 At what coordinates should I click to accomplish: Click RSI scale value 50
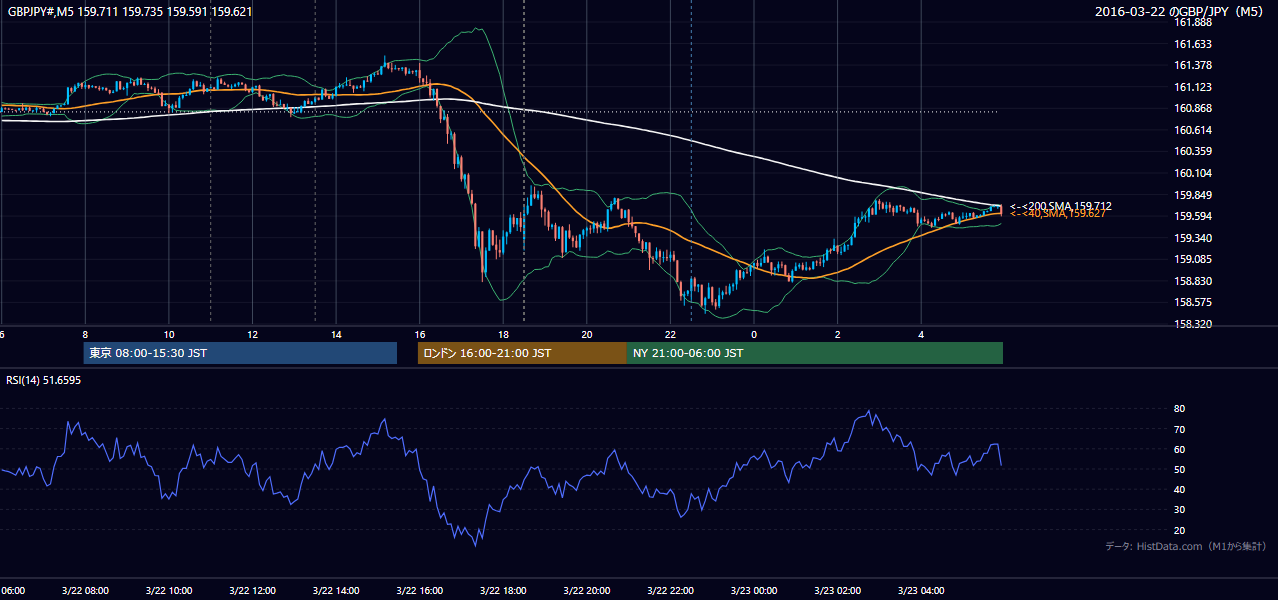pos(1179,469)
